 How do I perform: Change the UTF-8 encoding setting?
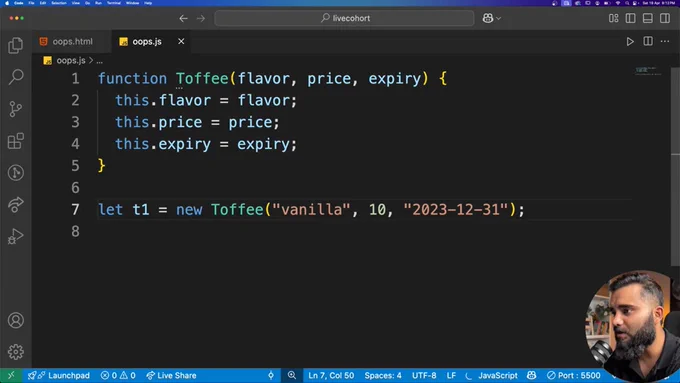tap(424, 375)
